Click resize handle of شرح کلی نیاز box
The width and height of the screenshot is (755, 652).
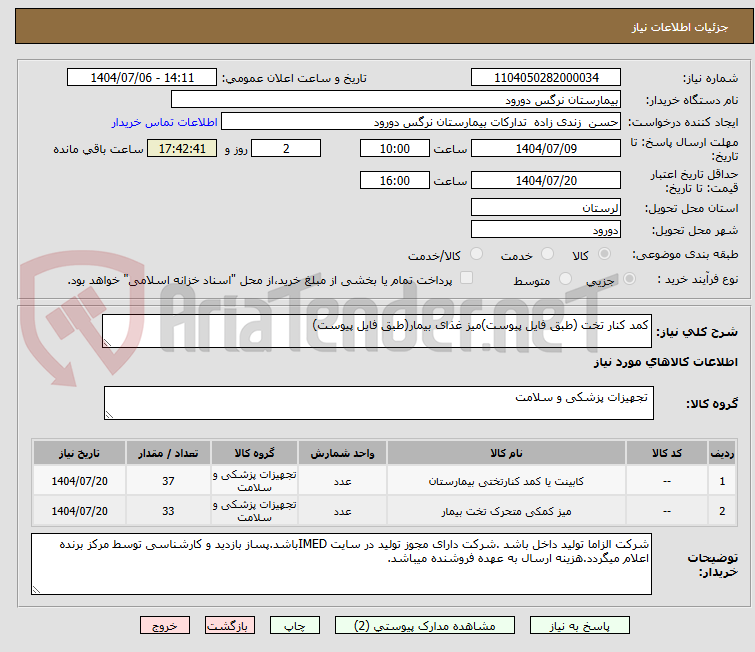[x=110, y=342]
